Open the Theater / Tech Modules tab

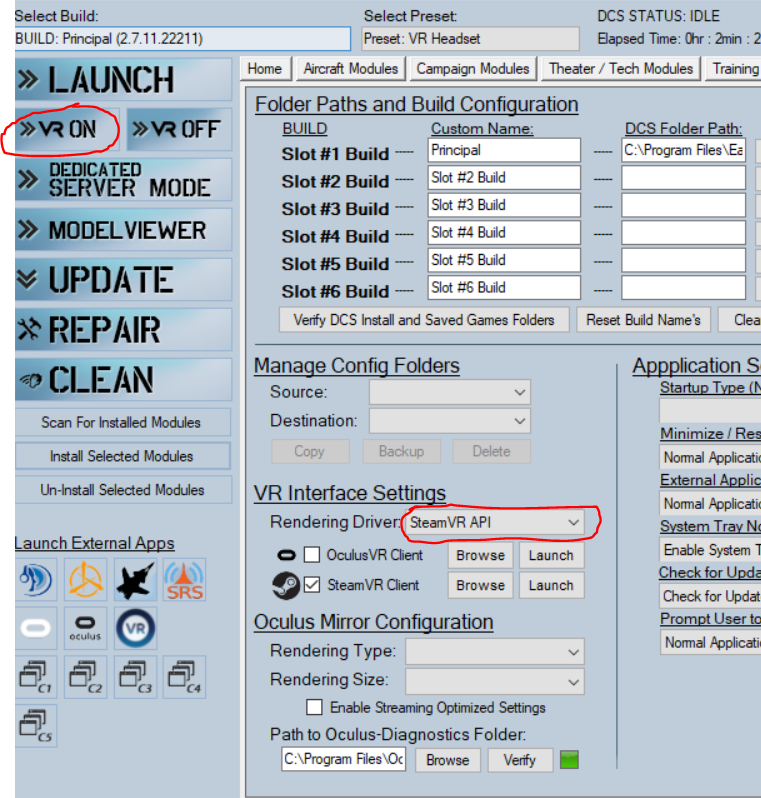tap(621, 69)
